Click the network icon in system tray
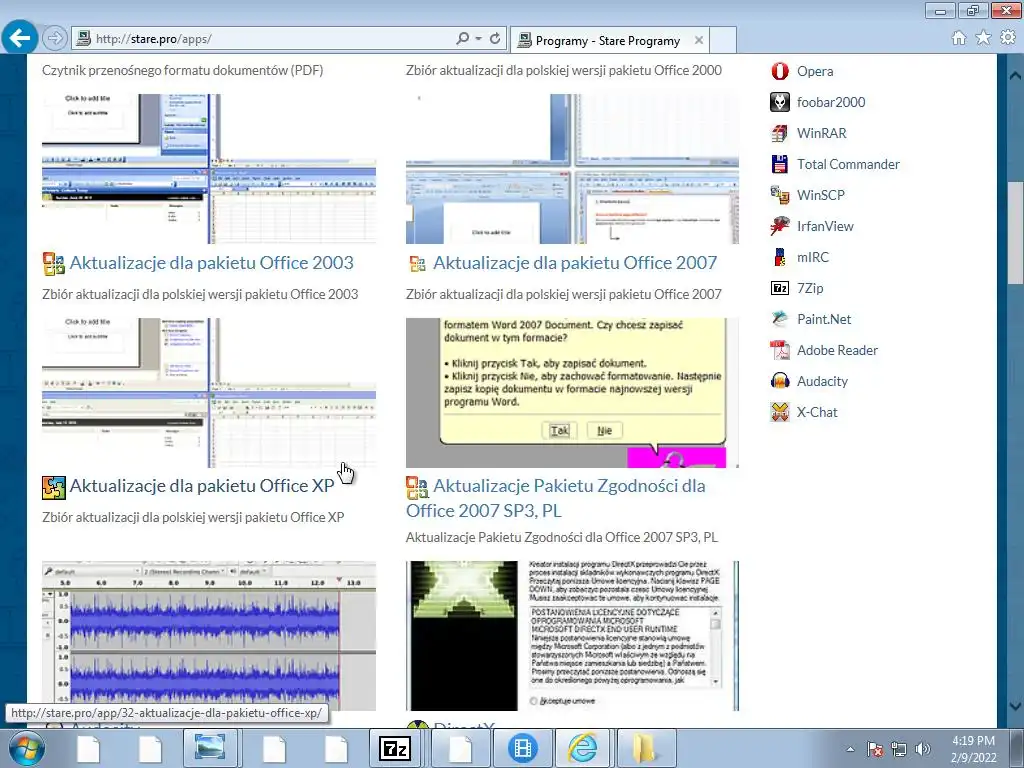Viewport: 1024px width, 768px height. tap(899, 749)
